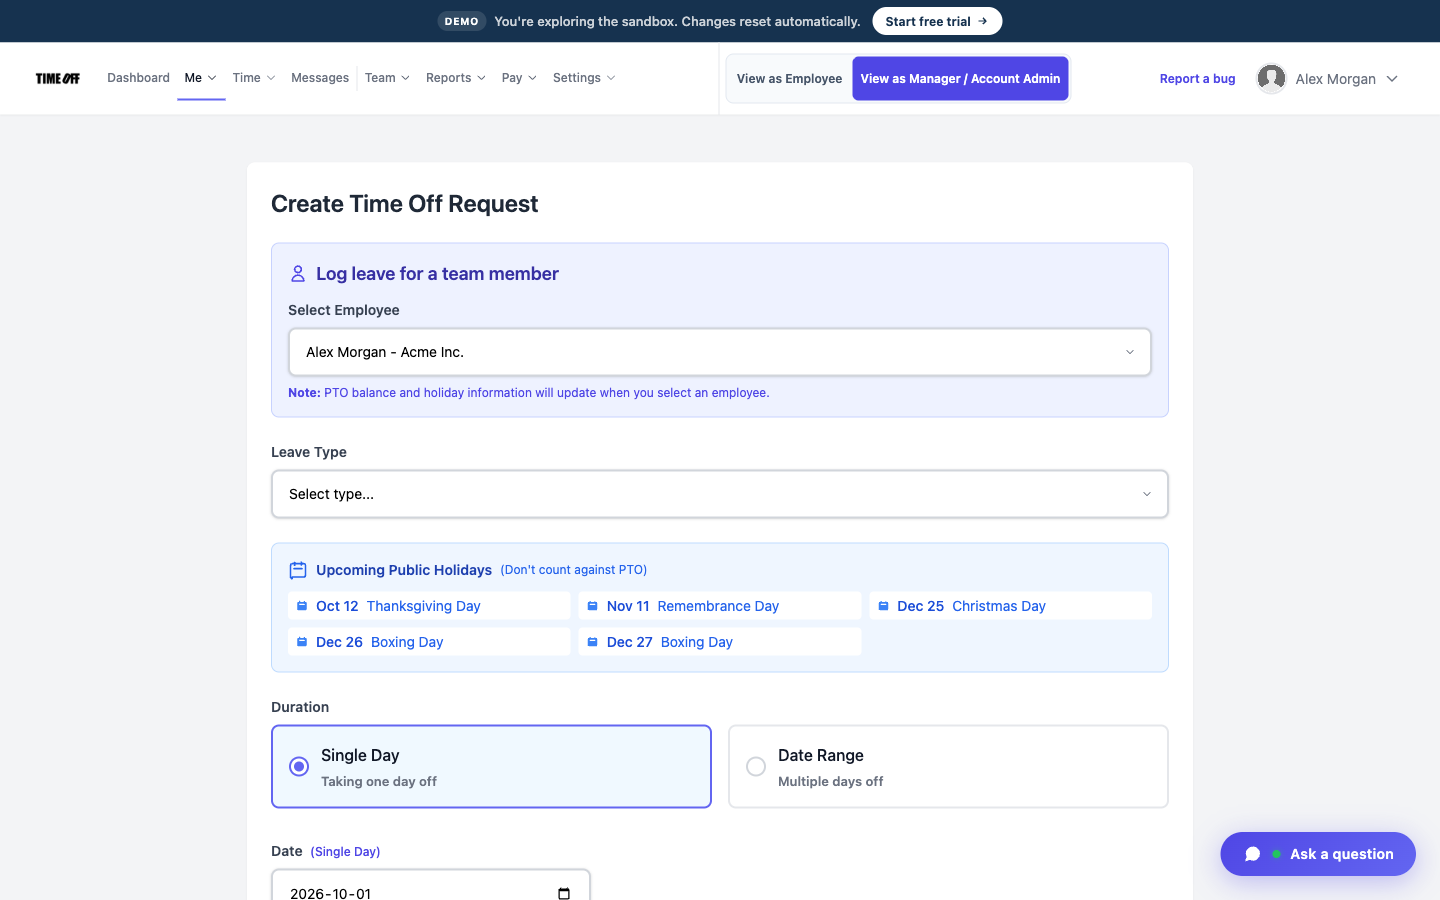Image resolution: width=1440 pixels, height=900 pixels.
Task: Open the Ask a question chat button
Action: click(x=1318, y=854)
